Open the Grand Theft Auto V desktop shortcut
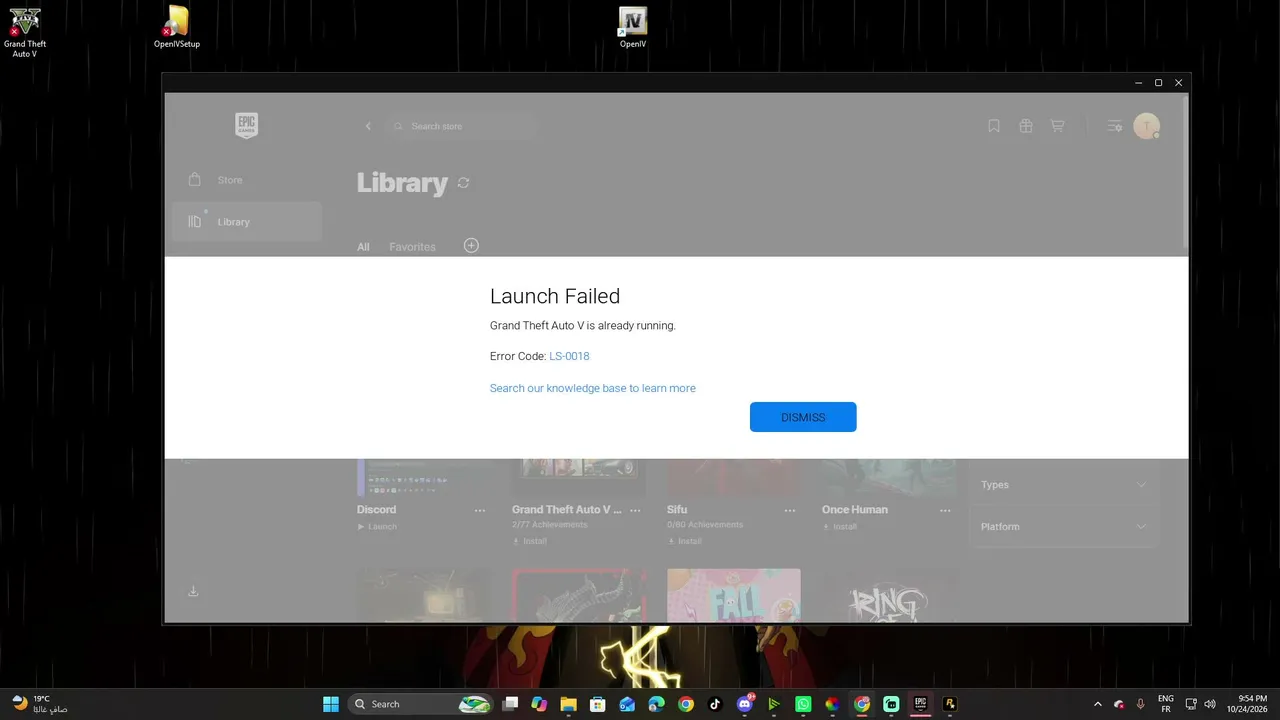The image size is (1280, 720). click(25, 32)
